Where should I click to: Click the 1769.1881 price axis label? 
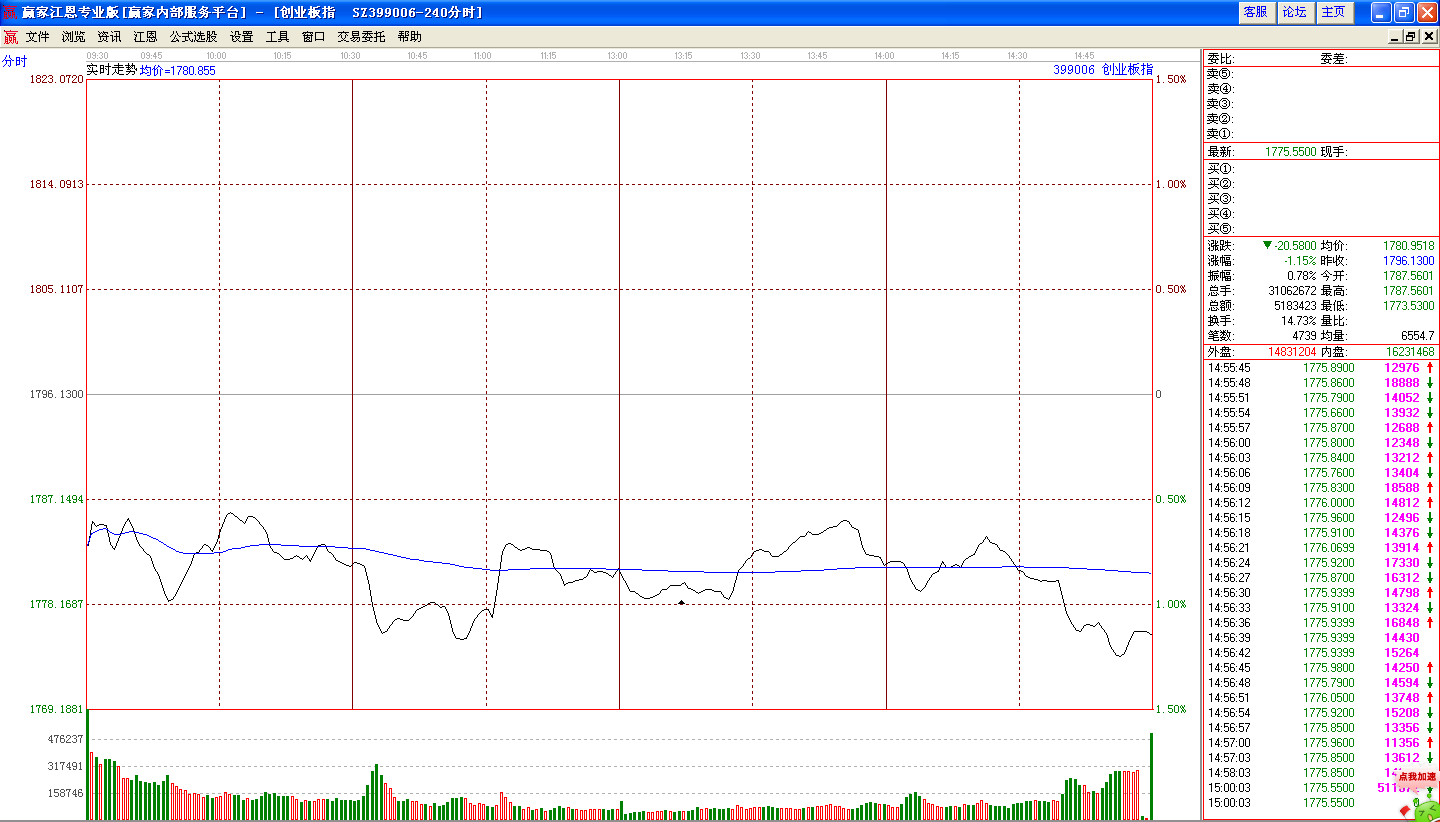(57, 709)
